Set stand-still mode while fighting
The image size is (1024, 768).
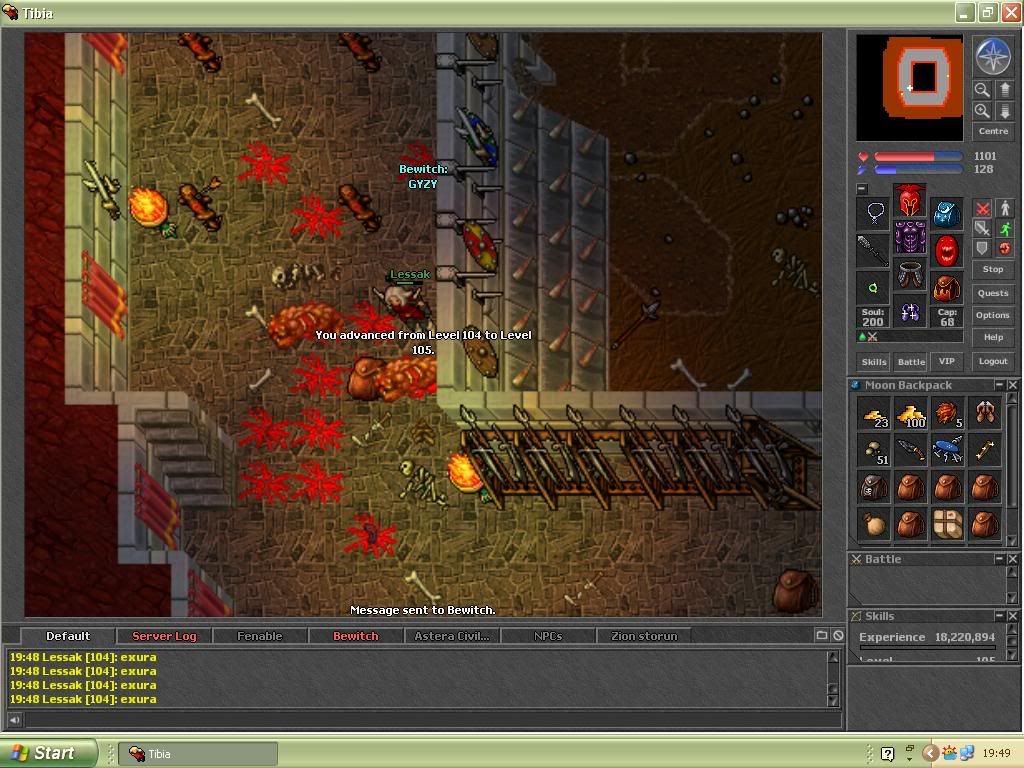point(1005,208)
